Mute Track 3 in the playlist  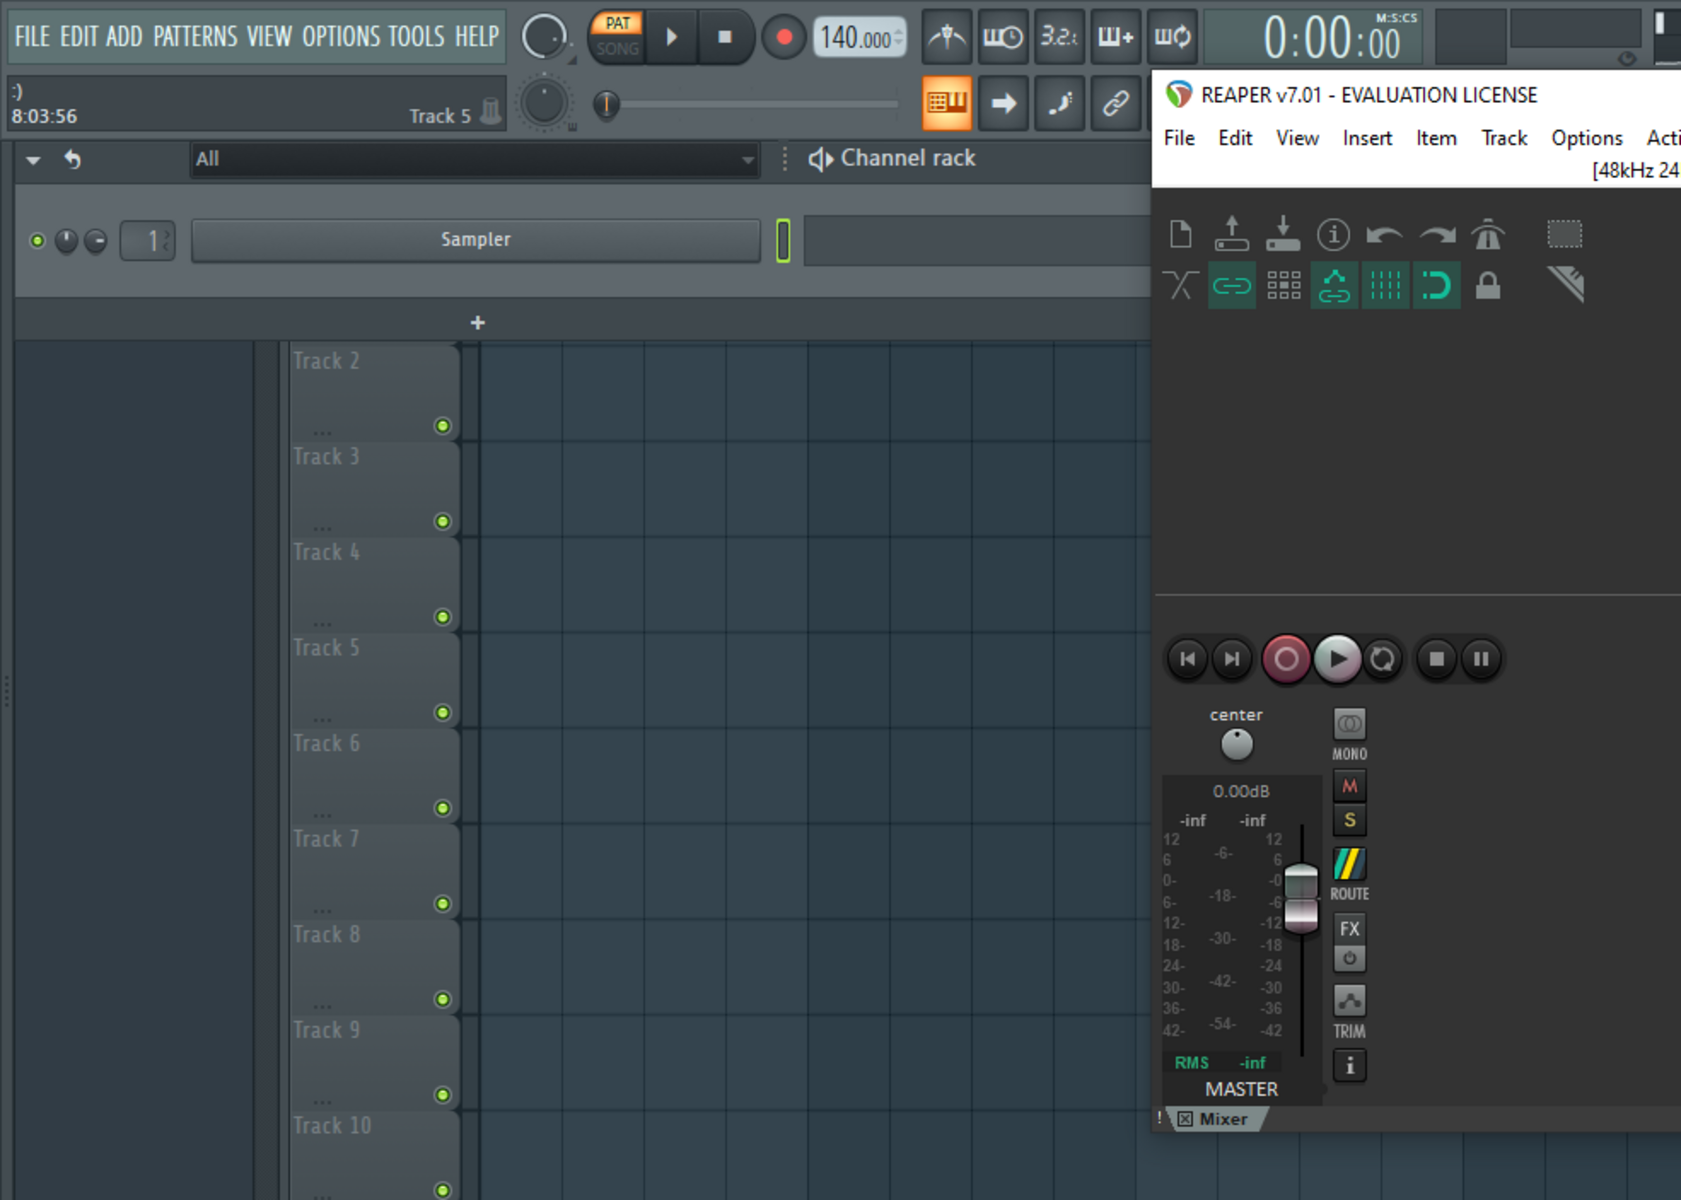(x=443, y=522)
